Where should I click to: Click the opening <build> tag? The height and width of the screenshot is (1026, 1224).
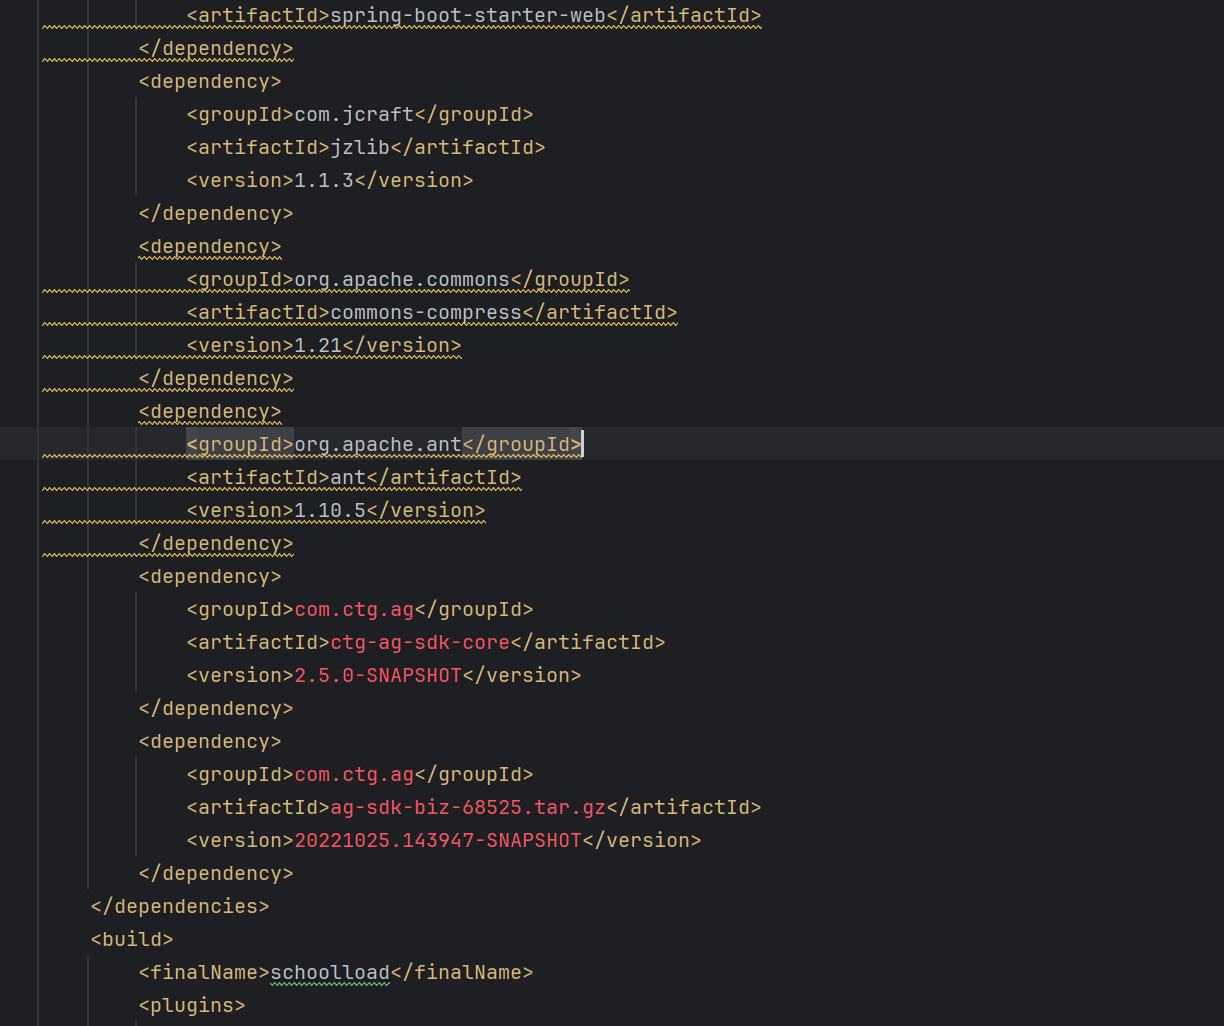coord(132,939)
